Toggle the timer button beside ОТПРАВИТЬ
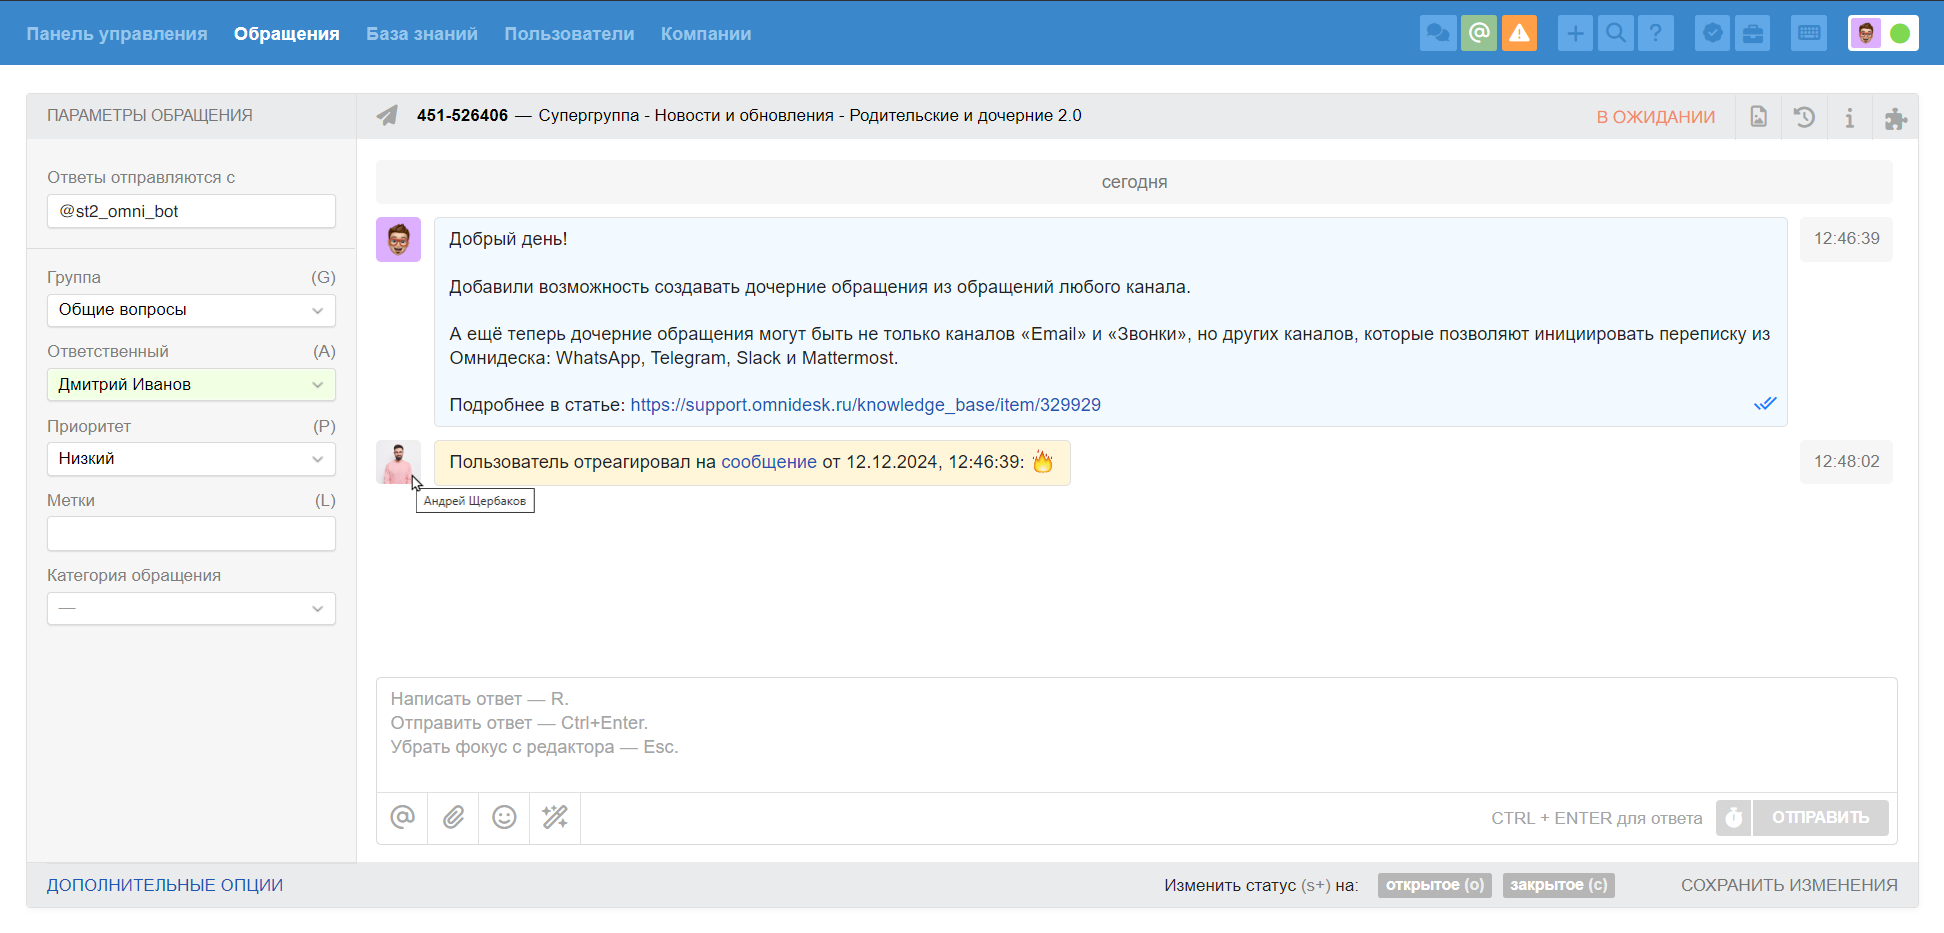1944x933 pixels. click(1734, 818)
